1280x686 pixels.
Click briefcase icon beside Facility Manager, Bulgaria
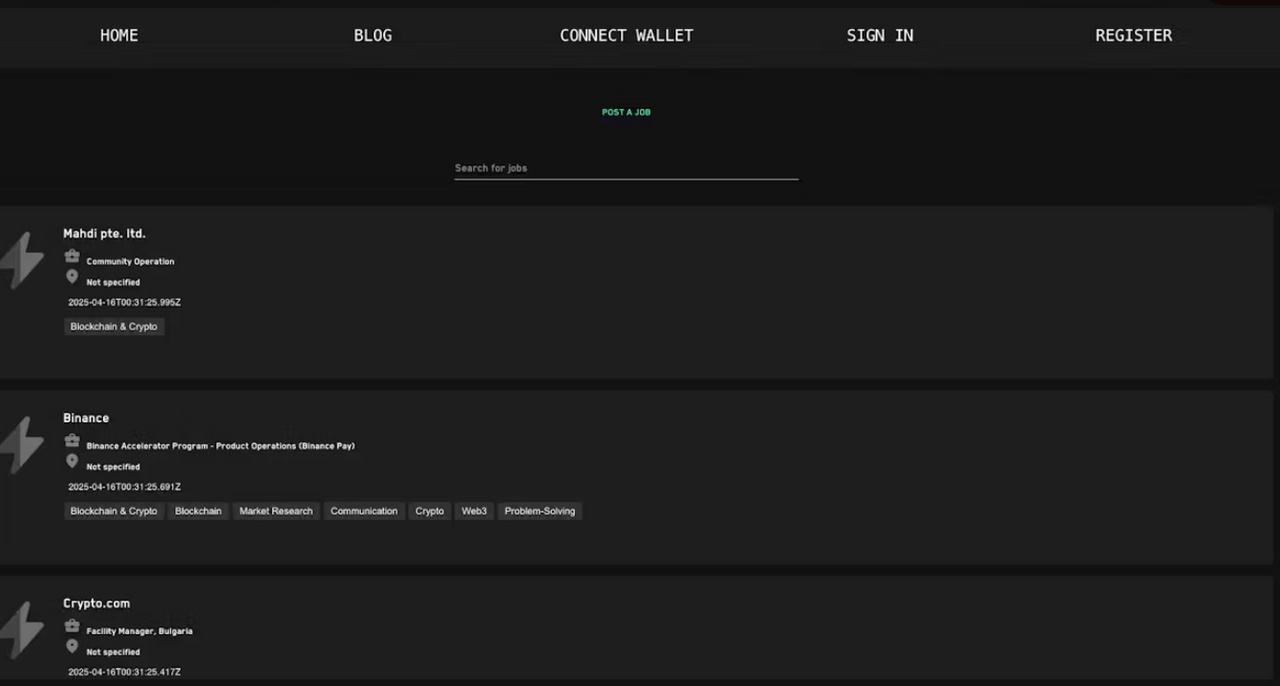tap(72, 626)
